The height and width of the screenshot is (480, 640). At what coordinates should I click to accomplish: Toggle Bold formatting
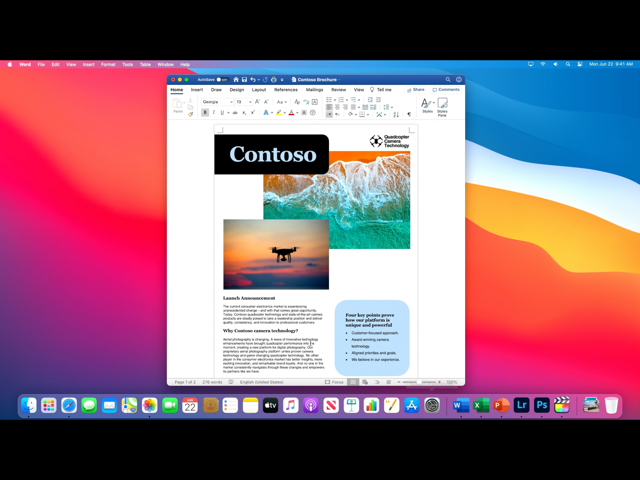(x=205, y=113)
